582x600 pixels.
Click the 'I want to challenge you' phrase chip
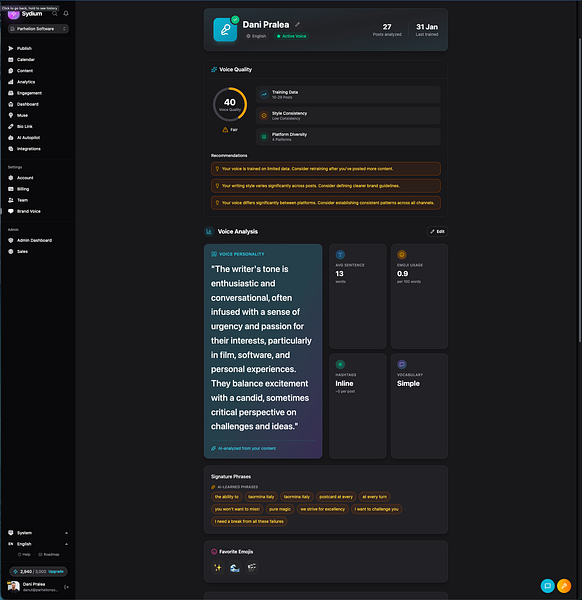pos(377,509)
